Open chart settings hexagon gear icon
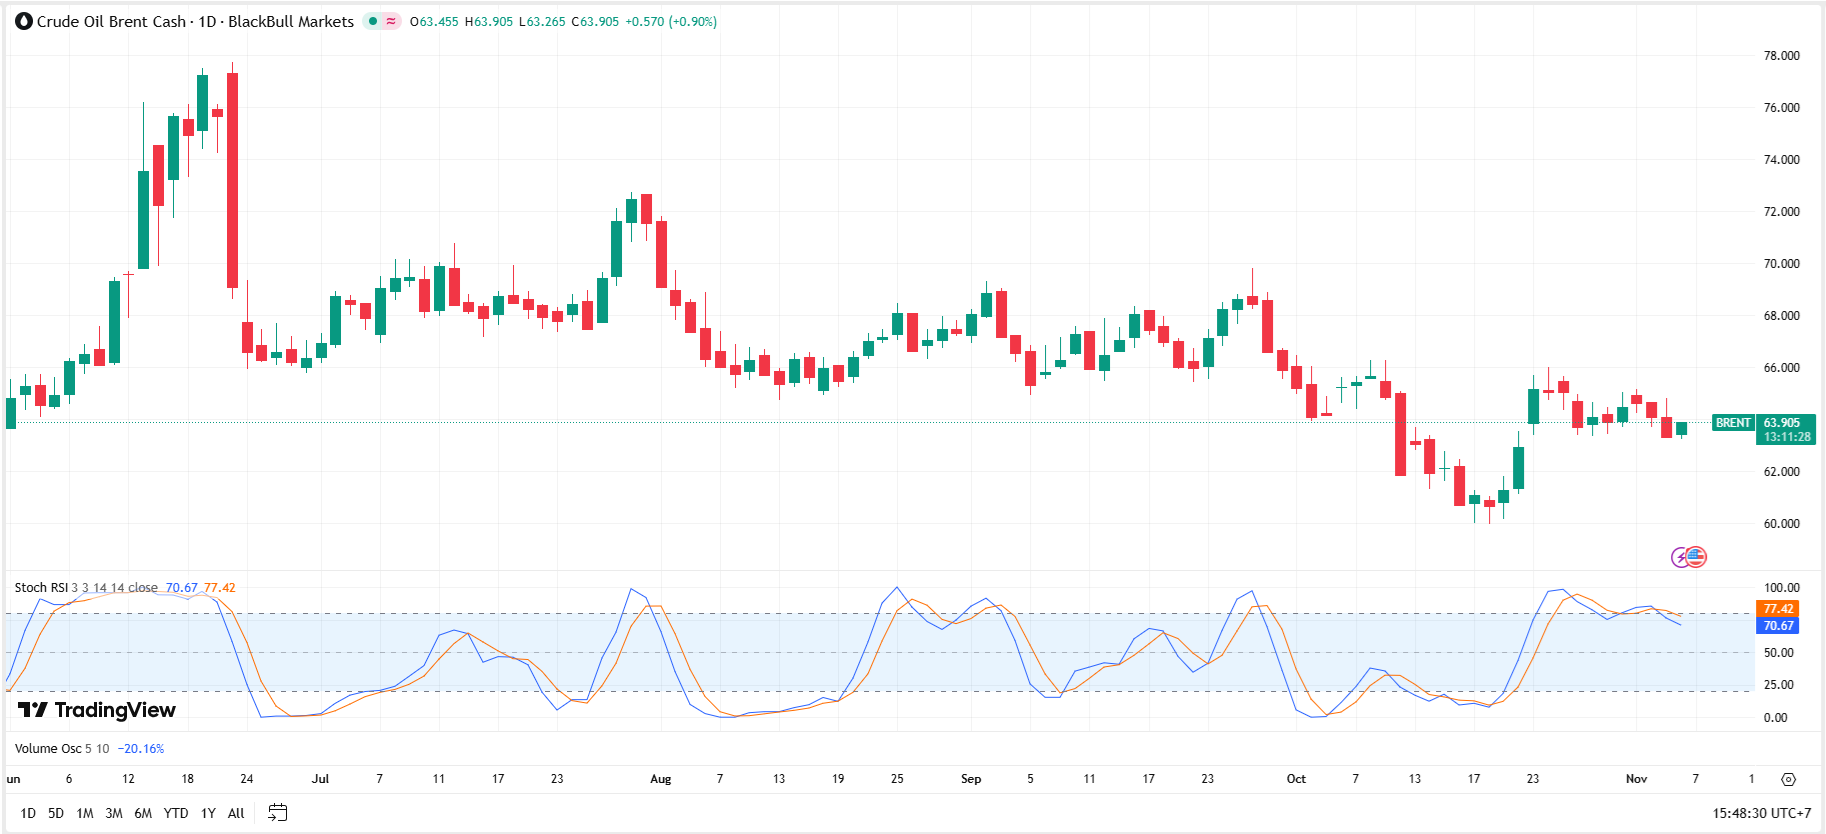Image resolution: width=1826 pixels, height=834 pixels. tap(1788, 779)
